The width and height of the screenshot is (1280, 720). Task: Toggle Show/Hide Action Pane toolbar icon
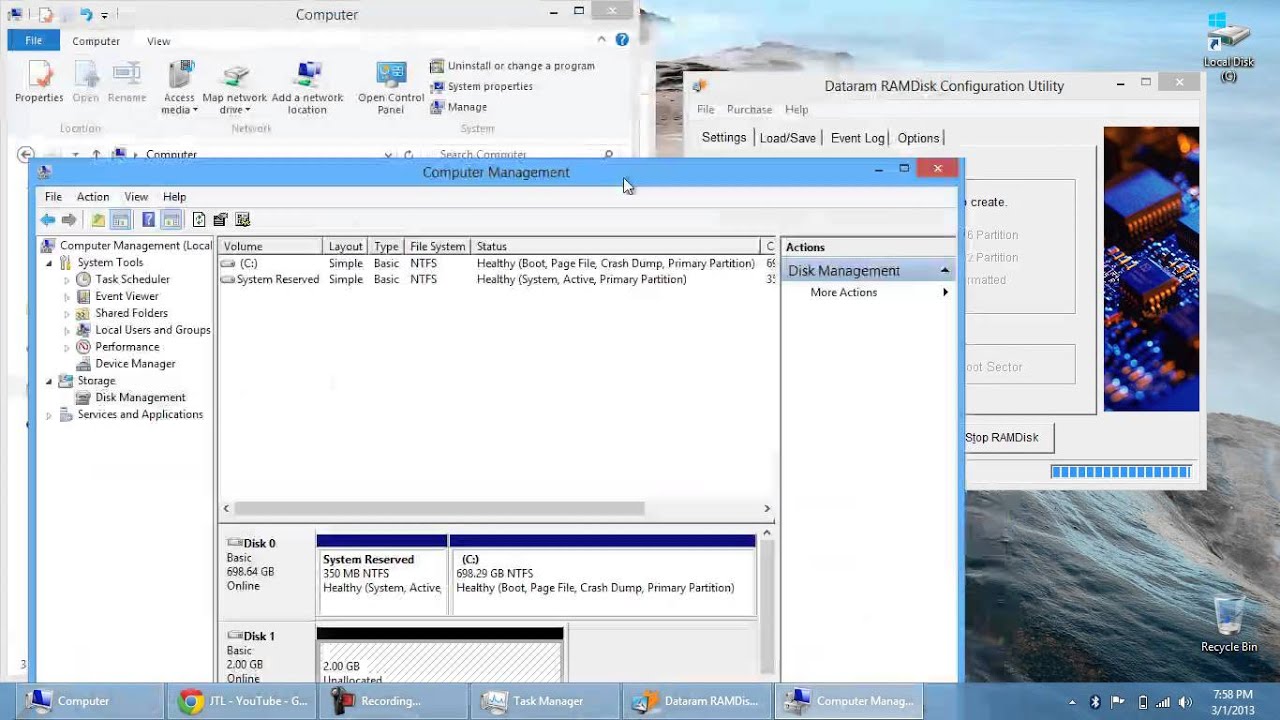(171, 220)
